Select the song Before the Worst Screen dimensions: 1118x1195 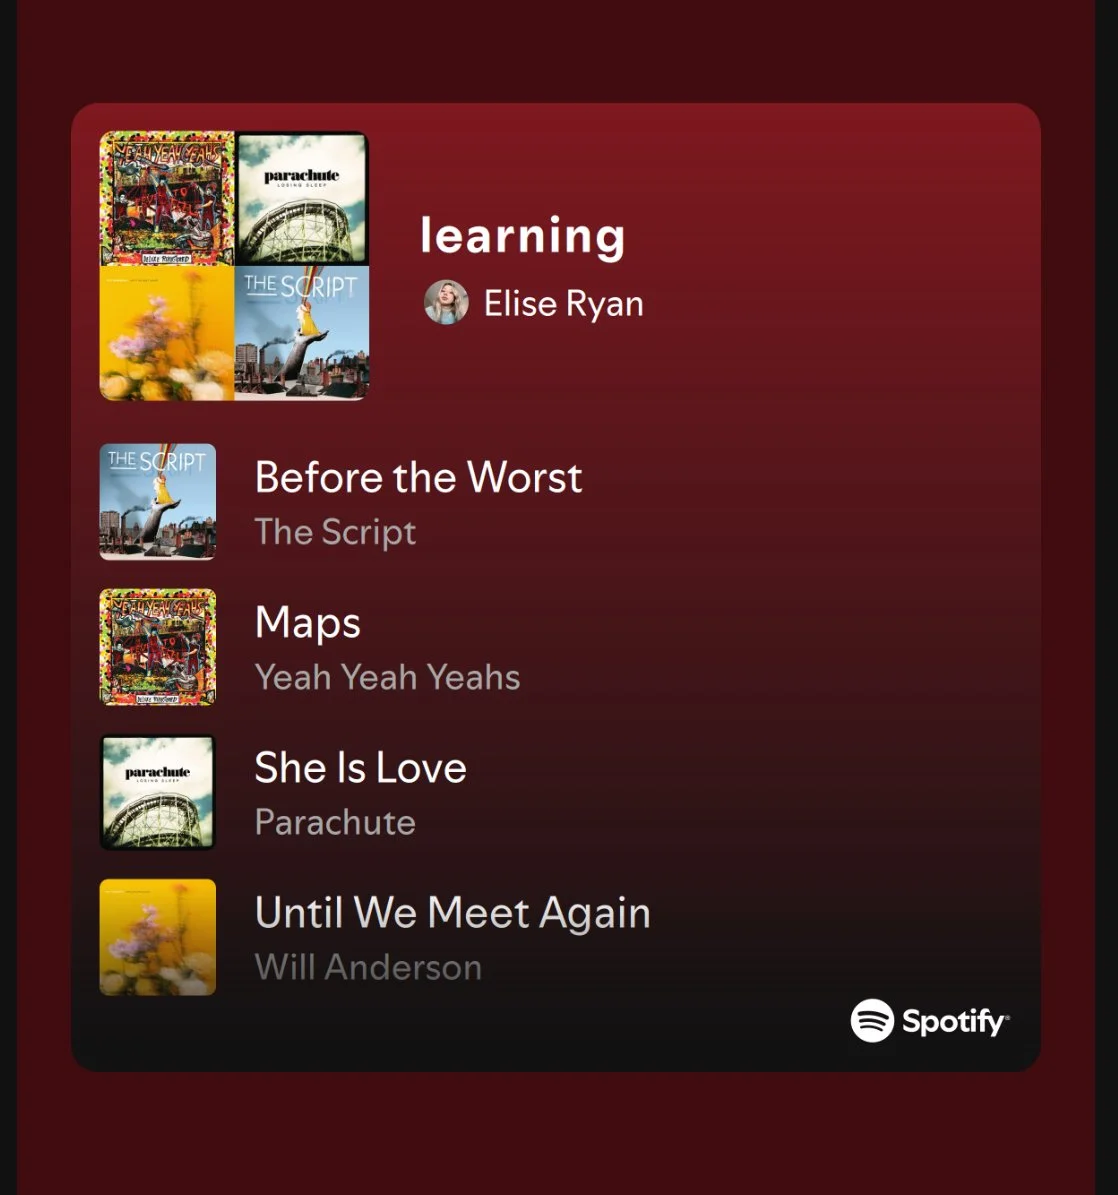[418, 477]
